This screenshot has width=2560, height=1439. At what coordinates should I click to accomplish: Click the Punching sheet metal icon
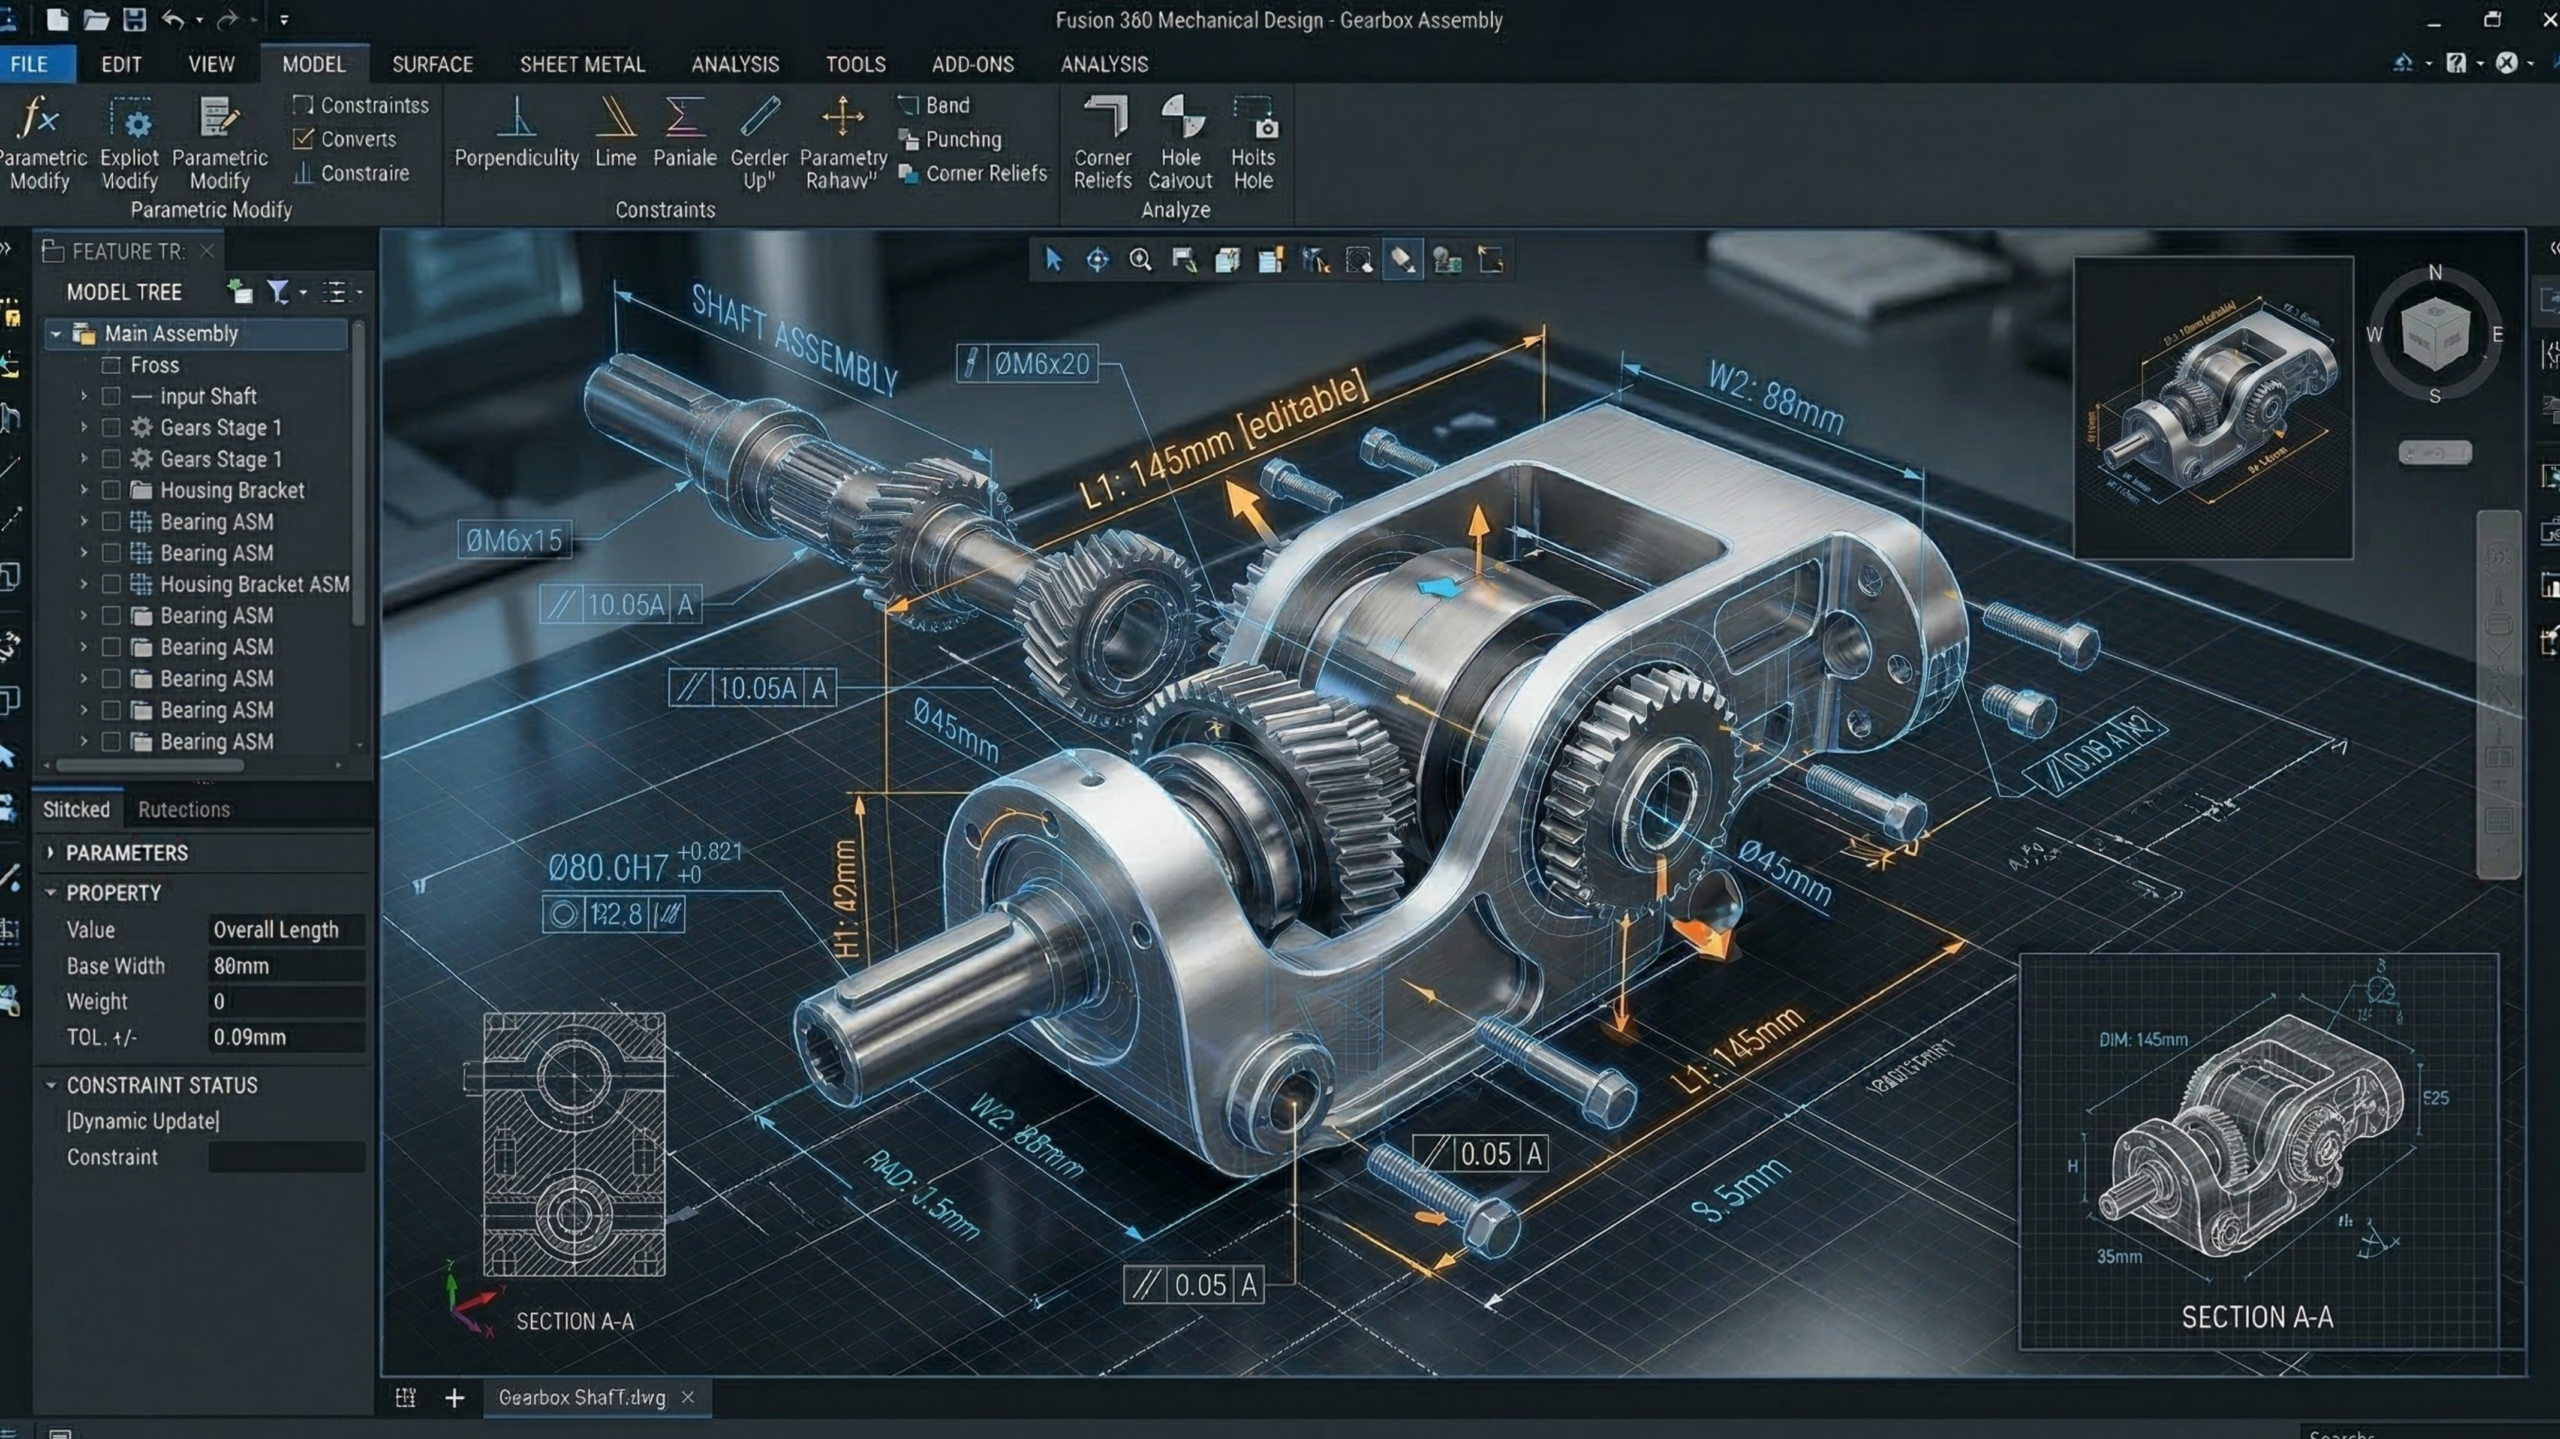click(908, 140)
